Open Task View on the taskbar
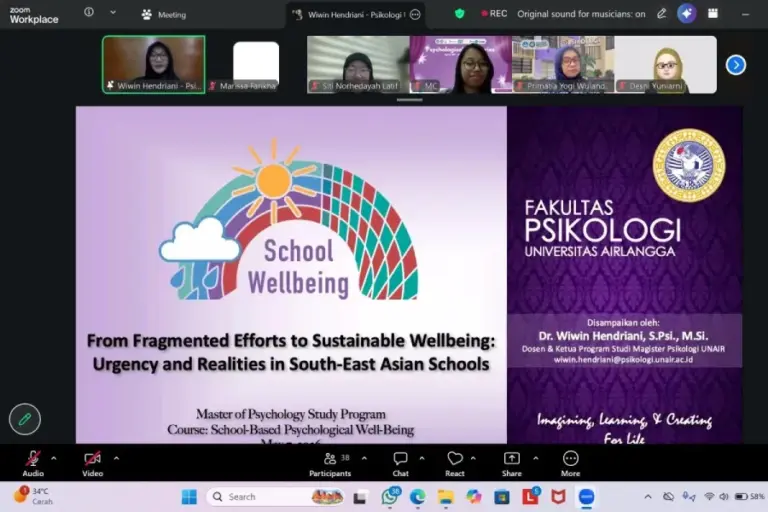The width and height of the screenshot is (768, 512). [360, 497]
